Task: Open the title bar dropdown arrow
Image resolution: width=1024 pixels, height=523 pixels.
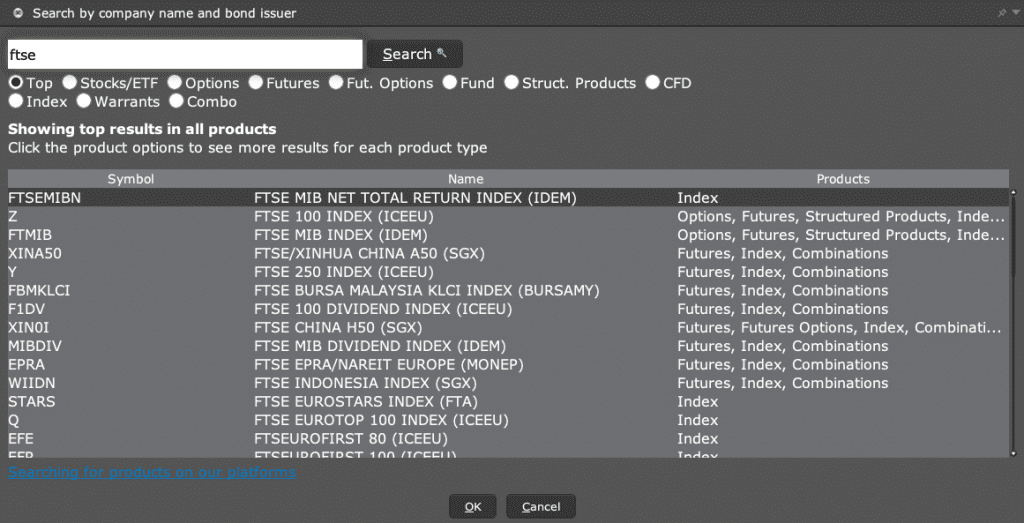Action: (1015, 13)
